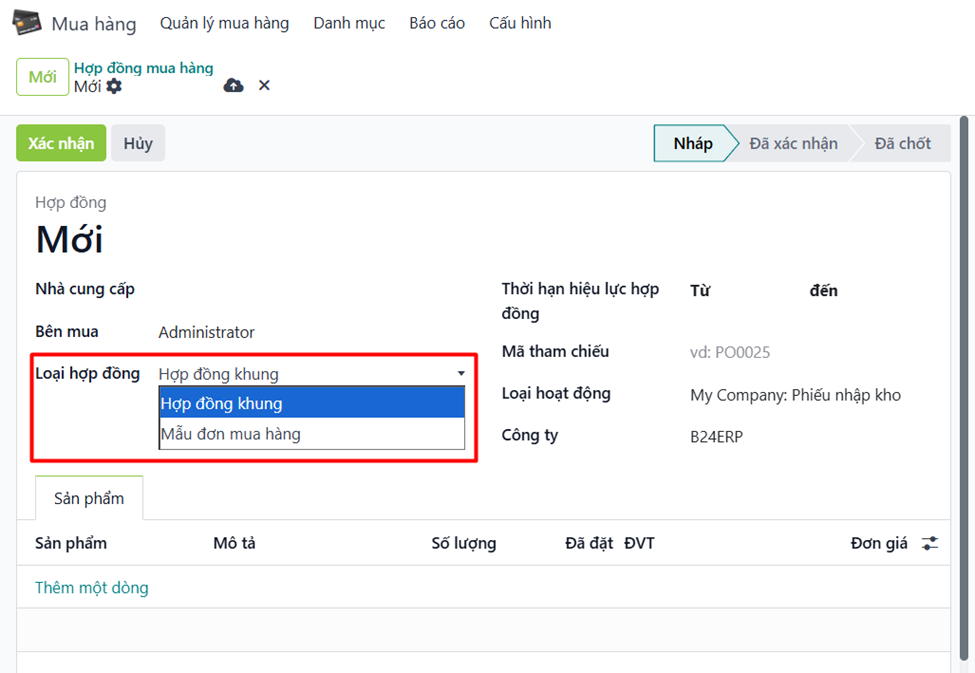This screenshot has height=673, width=975.
Task: Open column settings icon next to Đơn giá
Action: tap(930, 543)
